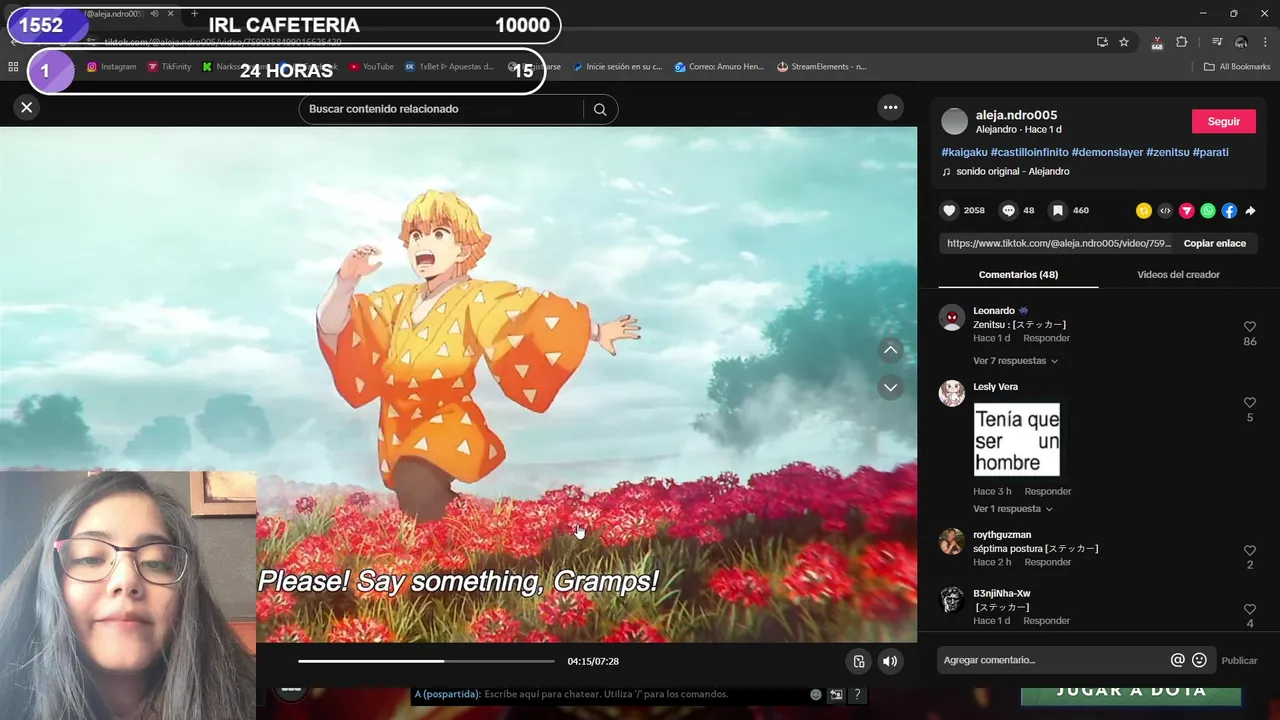Open the video's picture-in-picture icon

[858, 661]
